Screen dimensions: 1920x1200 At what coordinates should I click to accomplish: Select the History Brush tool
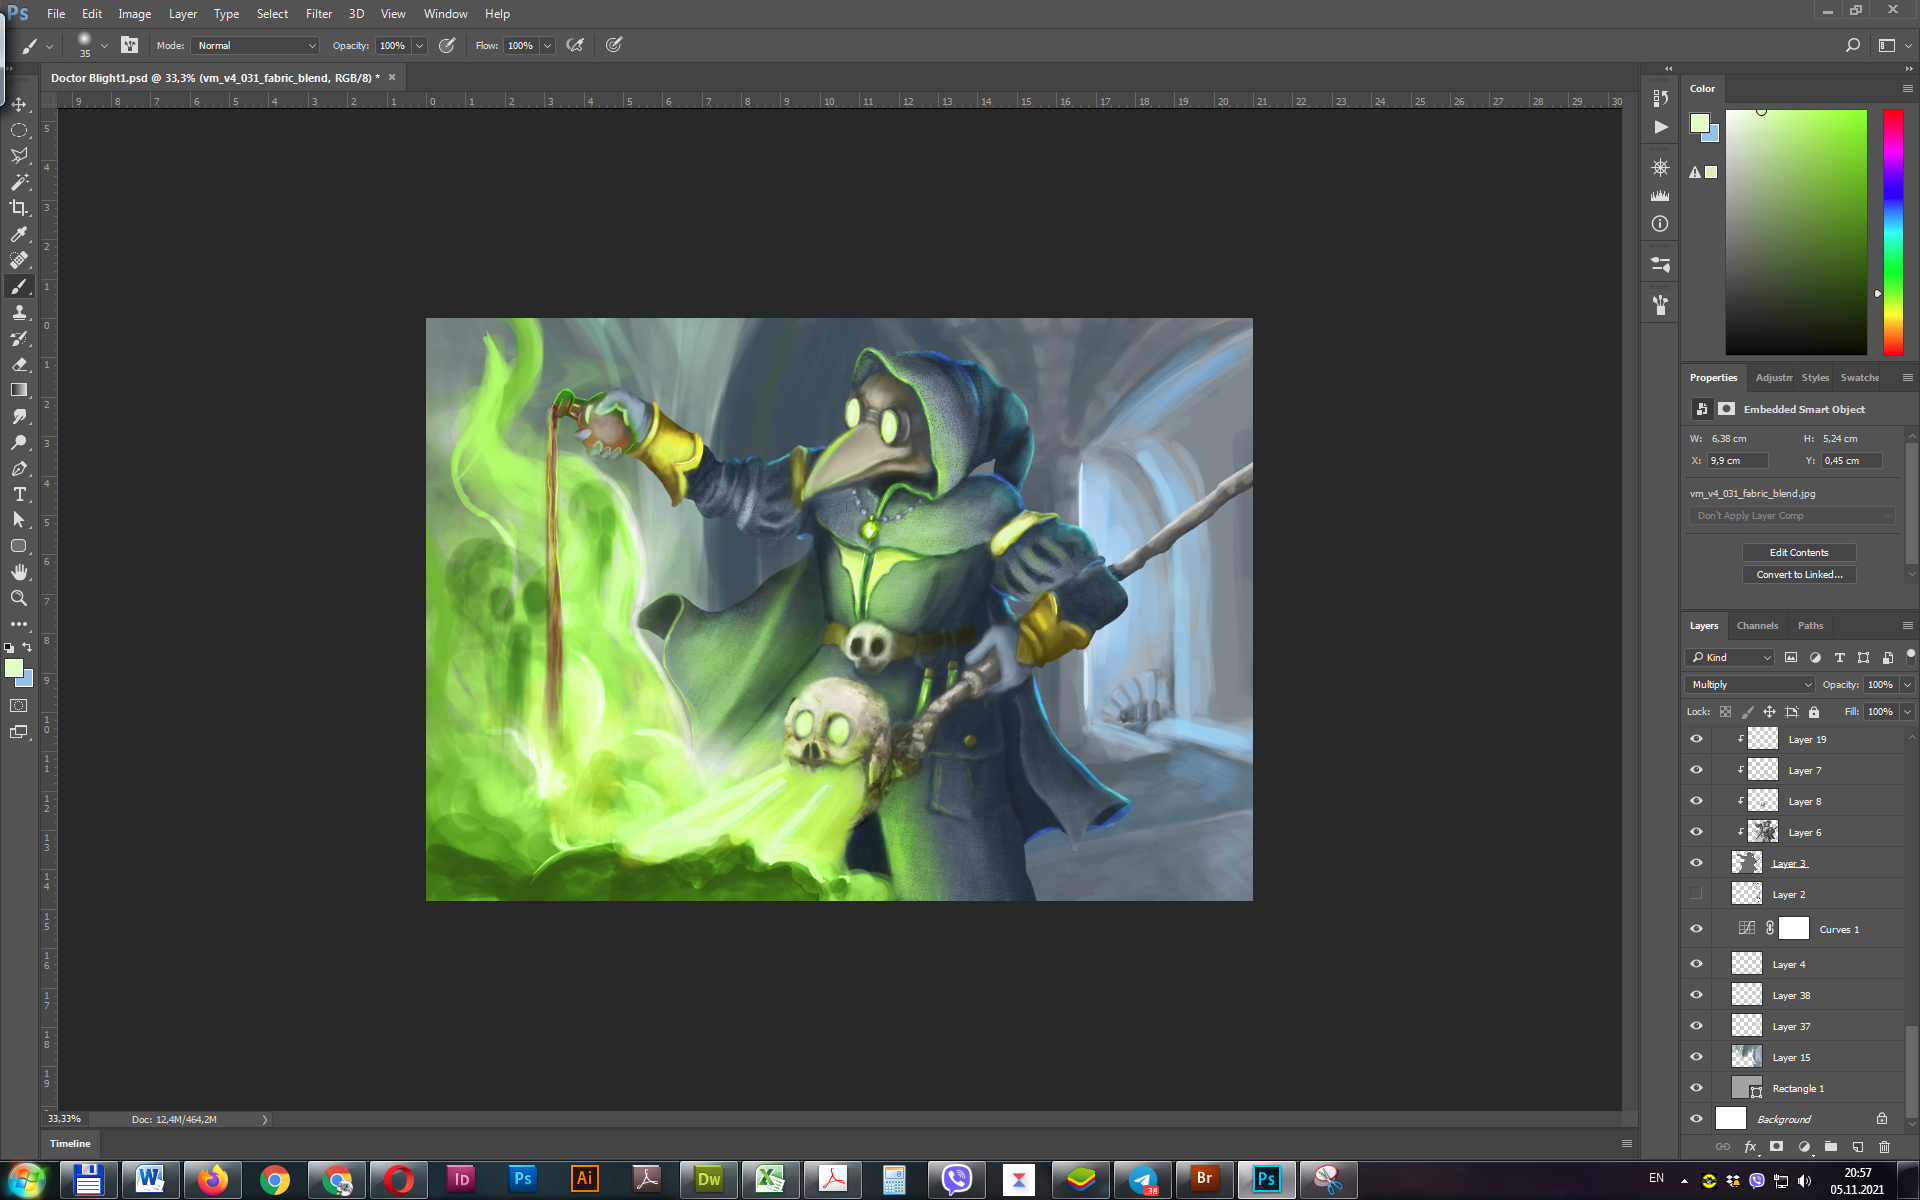[x=19, y=338]
